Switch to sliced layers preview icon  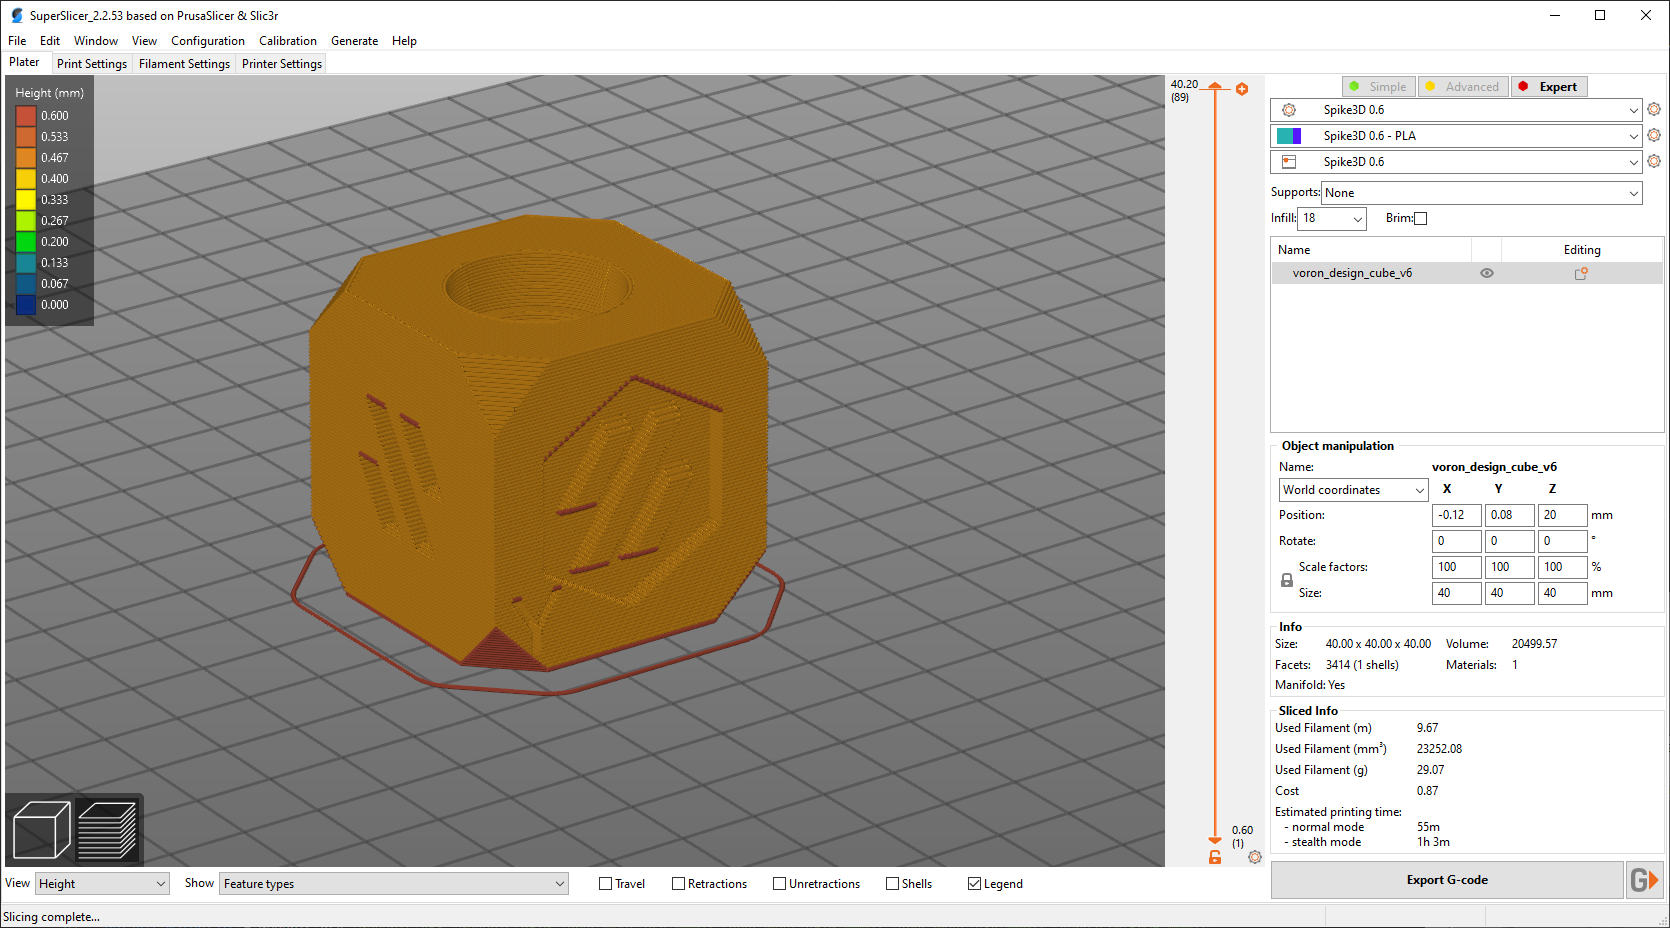click(x=107, y=830)
